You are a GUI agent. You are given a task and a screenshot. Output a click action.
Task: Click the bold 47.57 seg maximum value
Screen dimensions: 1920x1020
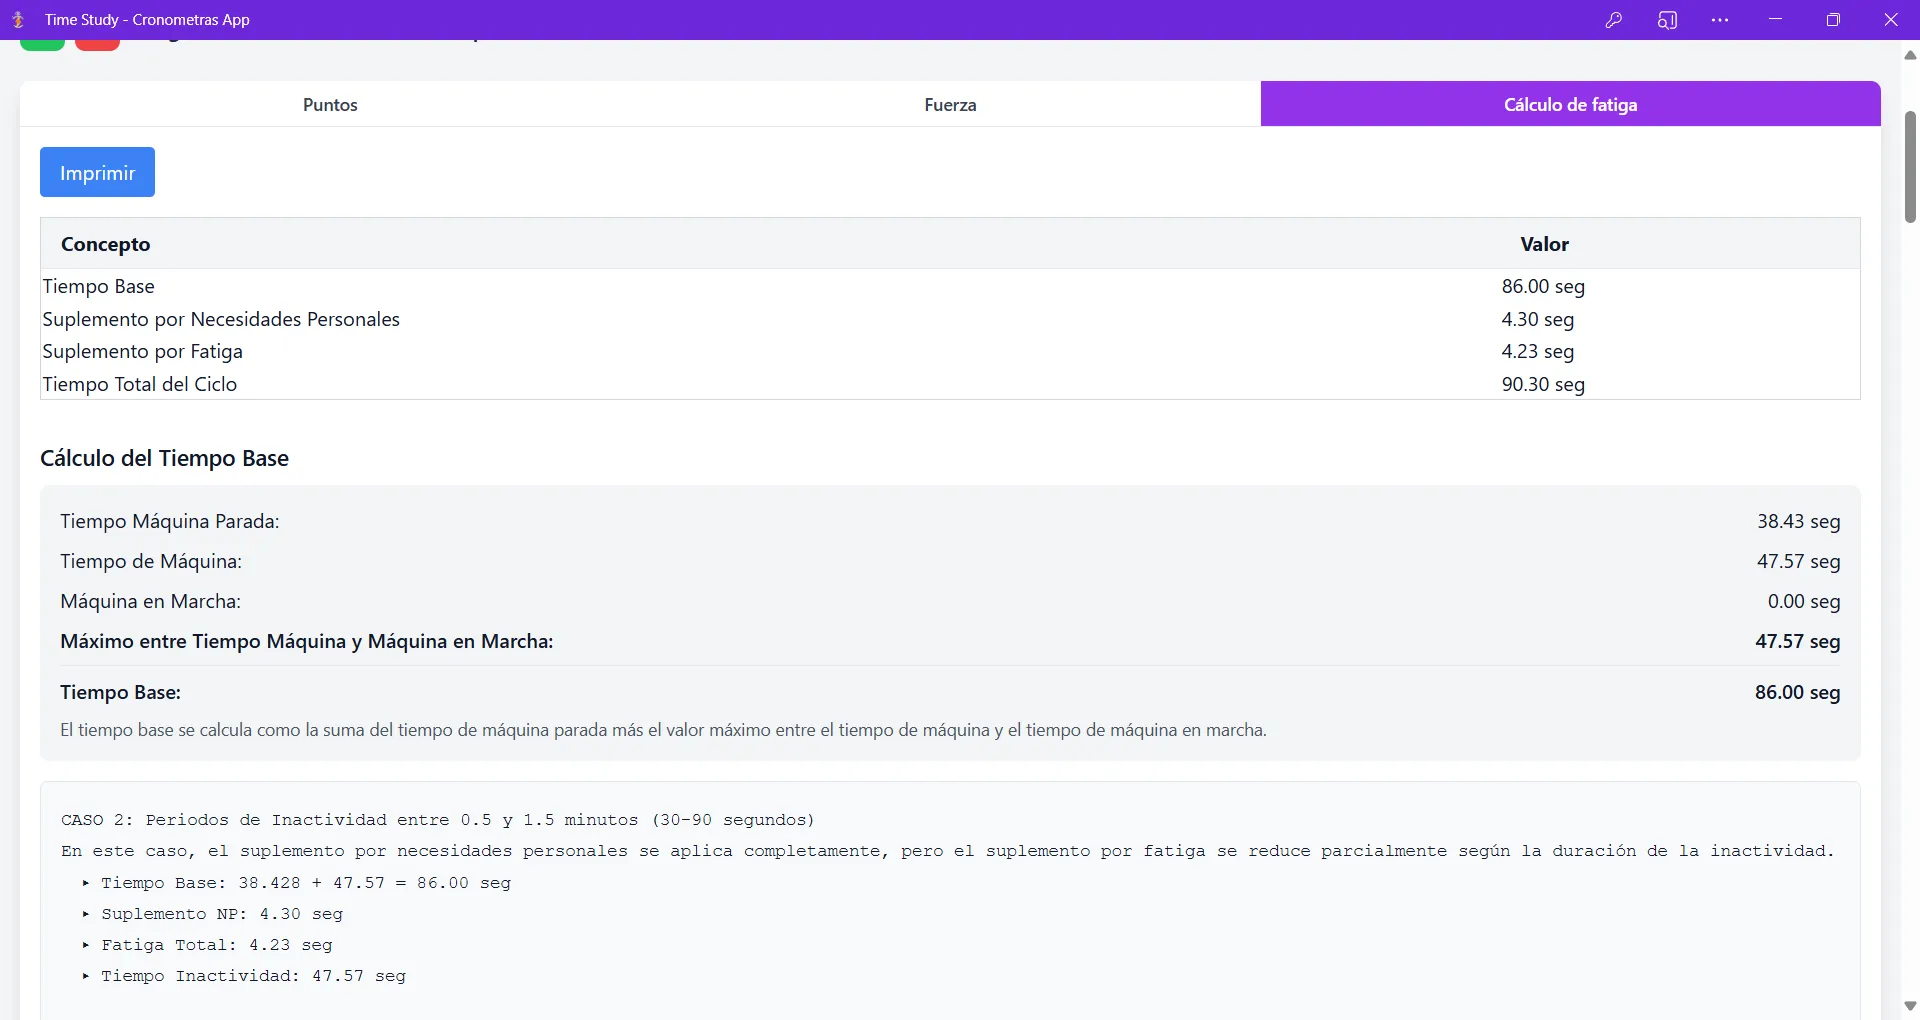point(1798,641)
